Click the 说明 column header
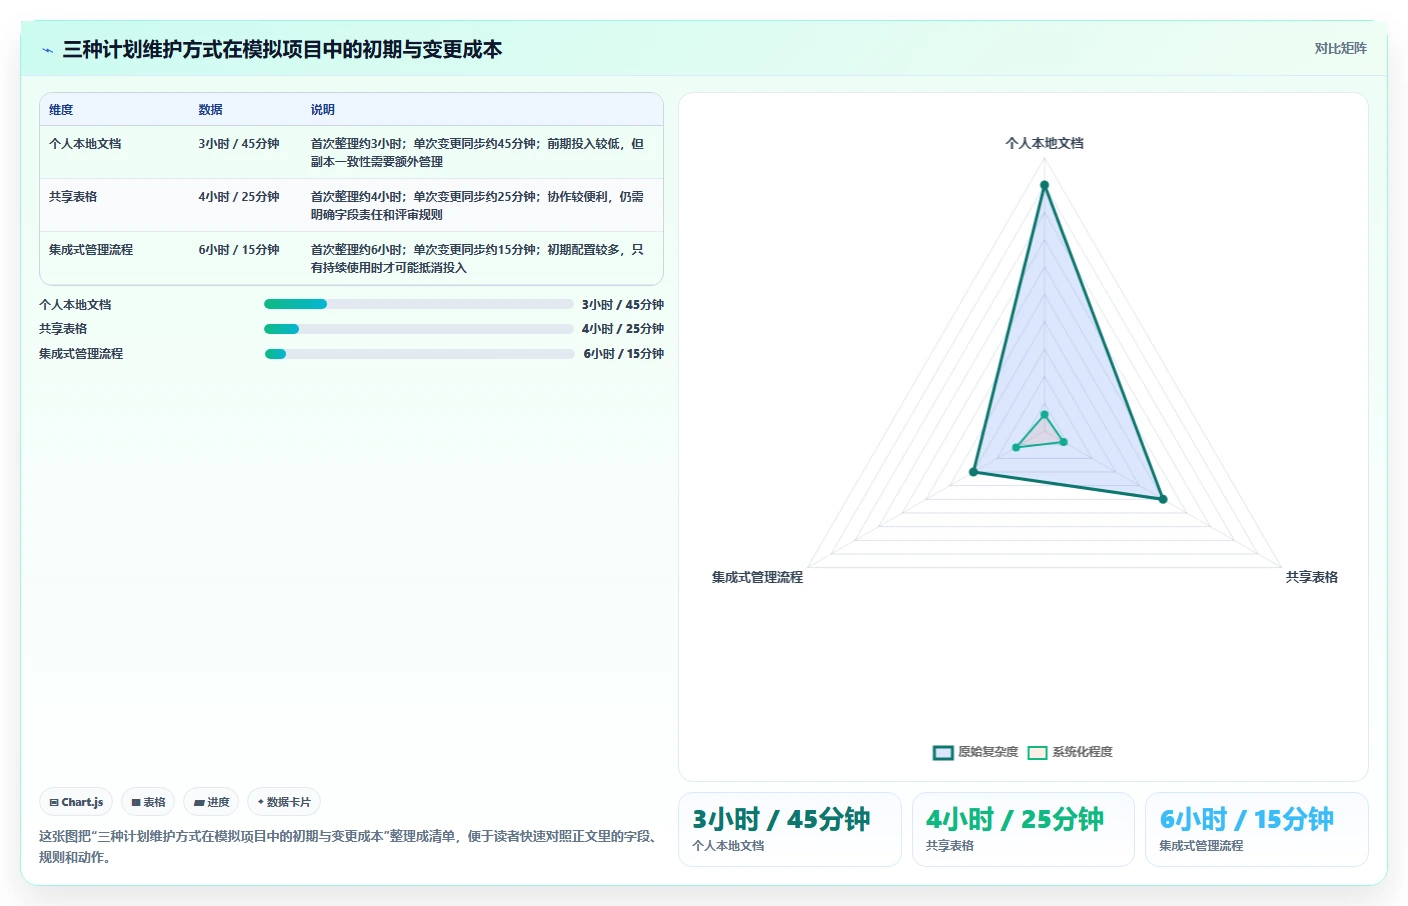1408x906 pixels. point(322,110)
